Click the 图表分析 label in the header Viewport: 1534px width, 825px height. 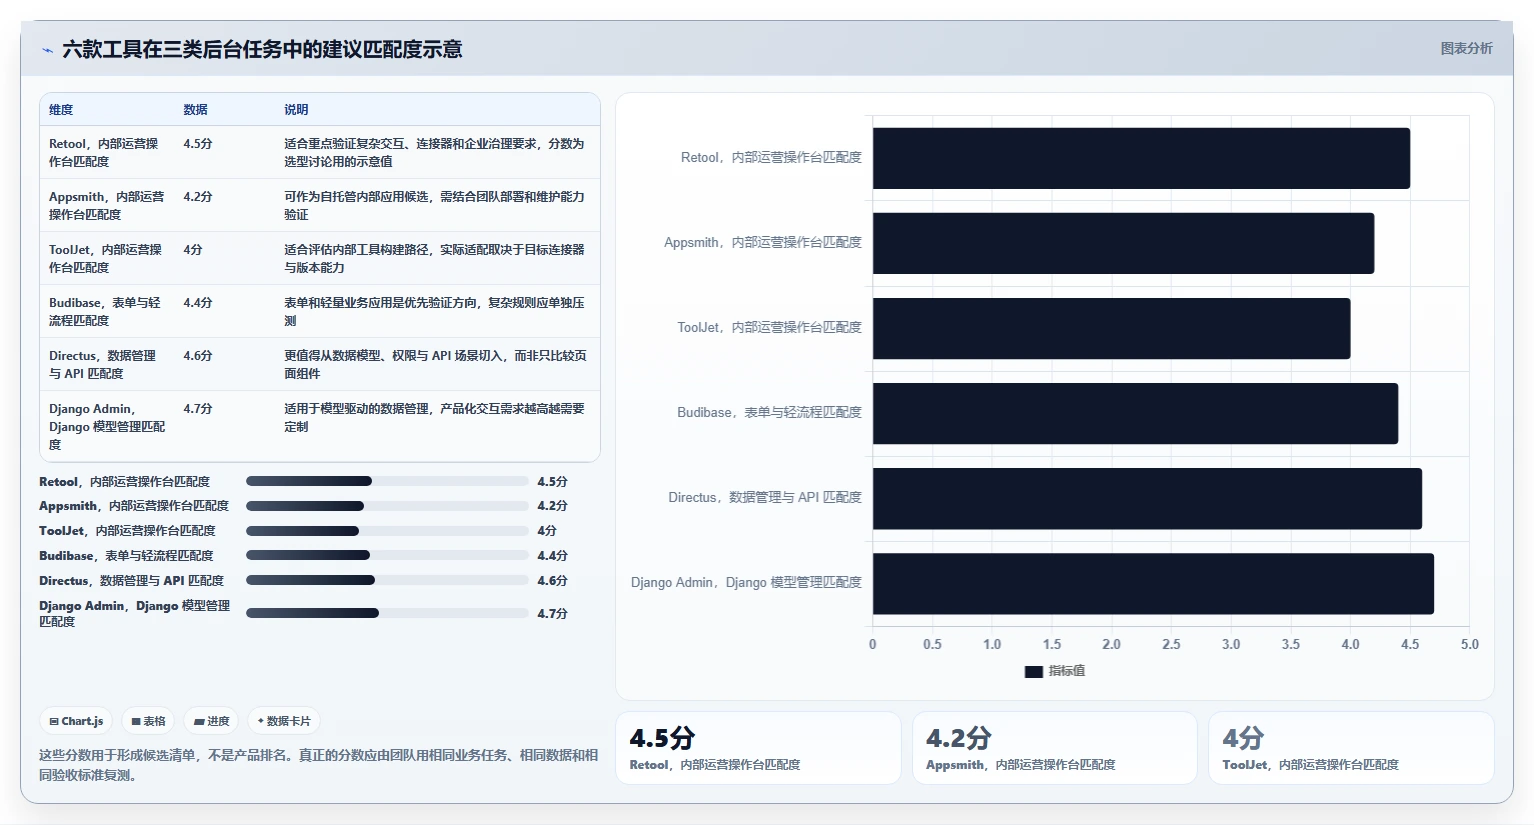coord(1466,48)
